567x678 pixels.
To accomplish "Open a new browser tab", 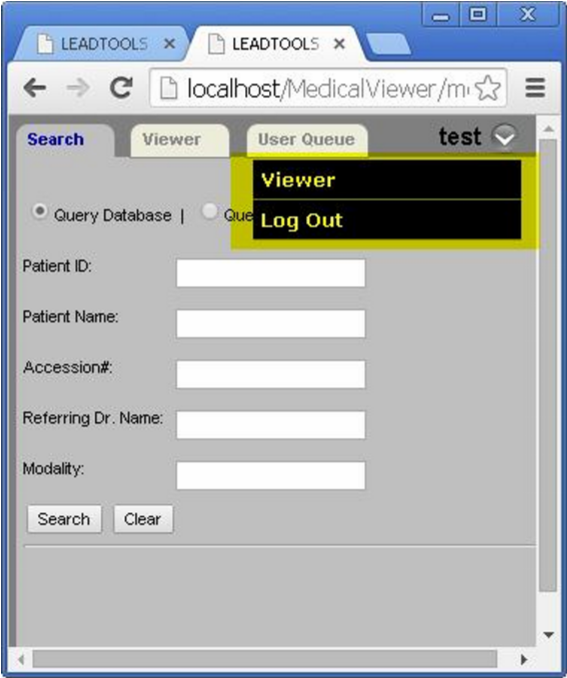I will click(x=388, y=44).
